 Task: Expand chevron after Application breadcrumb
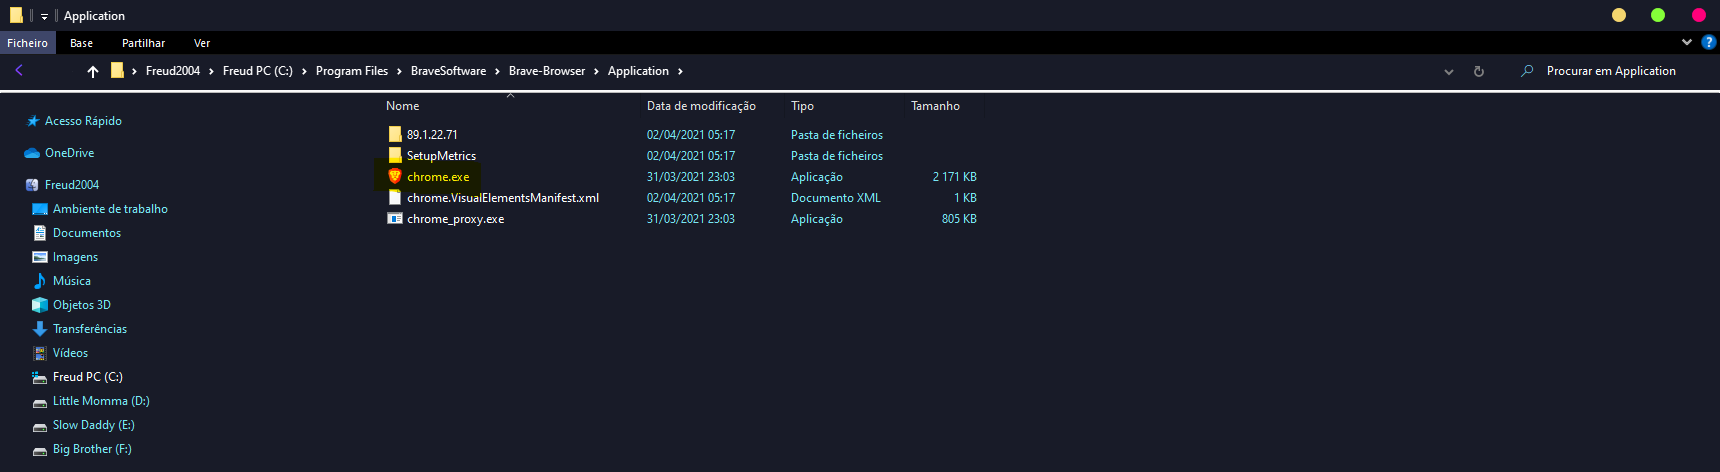(x=680, y=71)
